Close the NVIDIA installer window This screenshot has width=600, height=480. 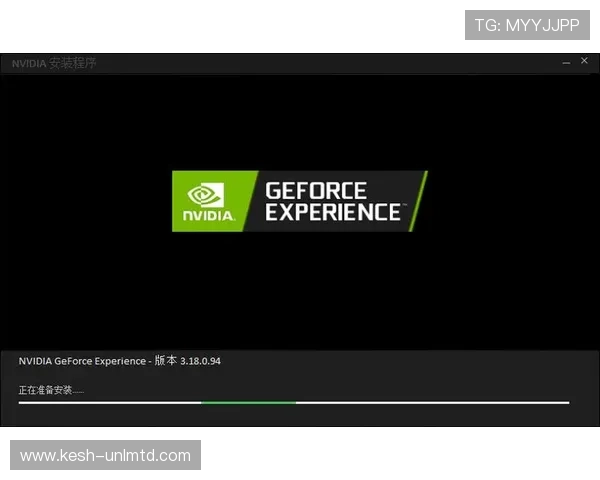pos(585,62)
